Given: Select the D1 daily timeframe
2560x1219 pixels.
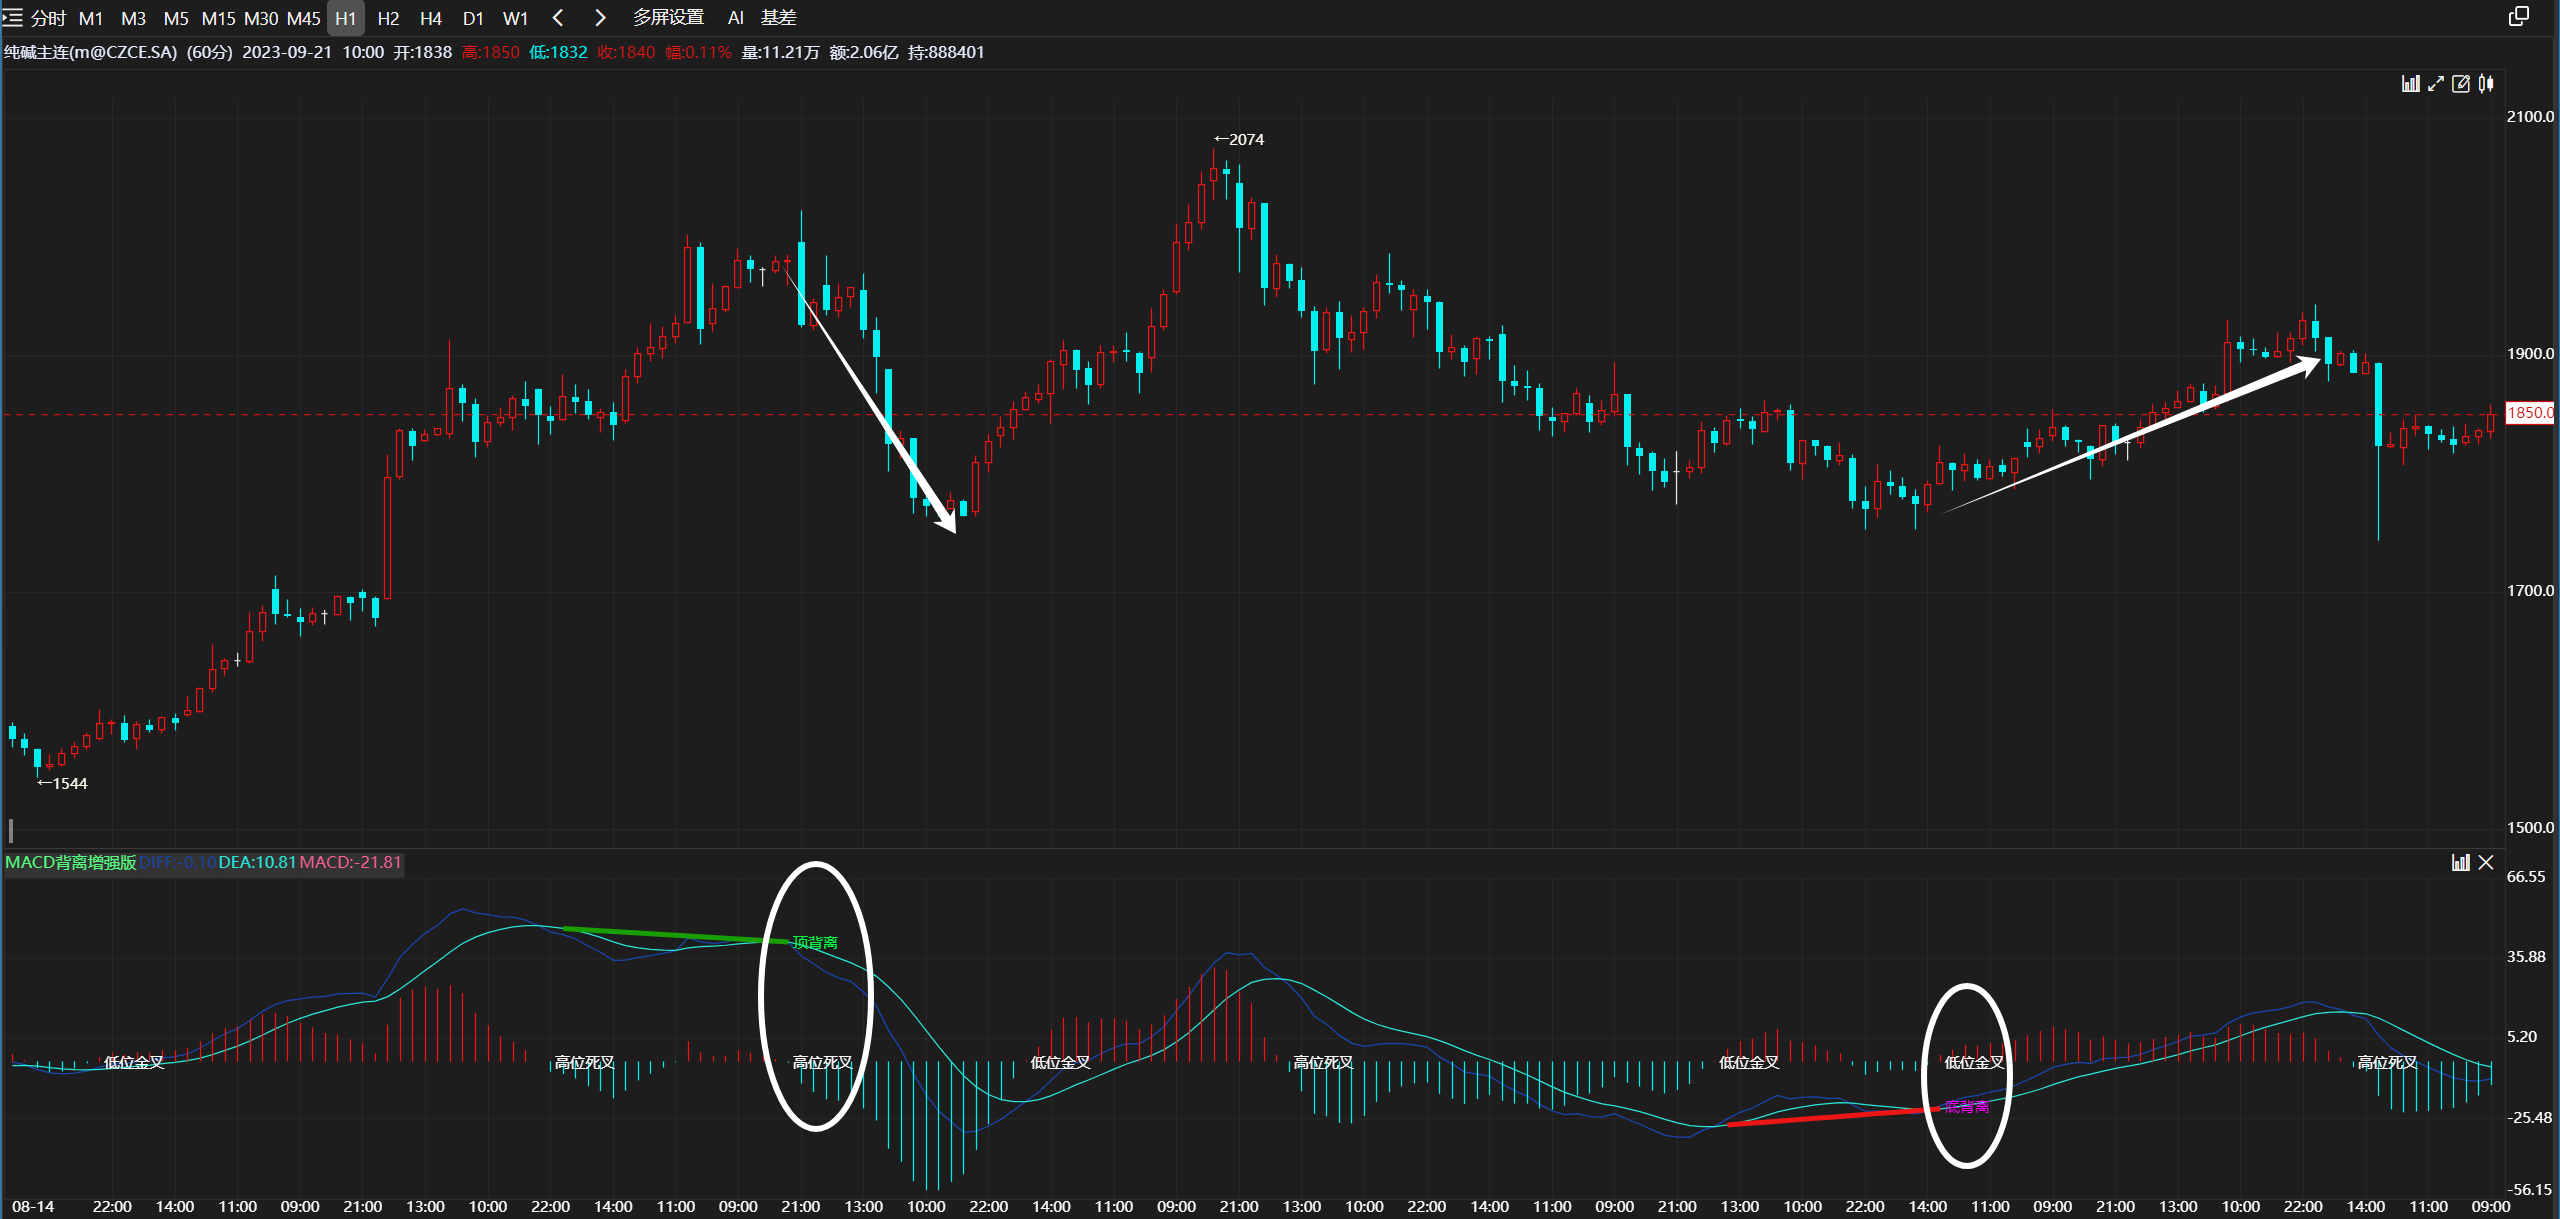Looking at the screenshot, I should [473, 18].
